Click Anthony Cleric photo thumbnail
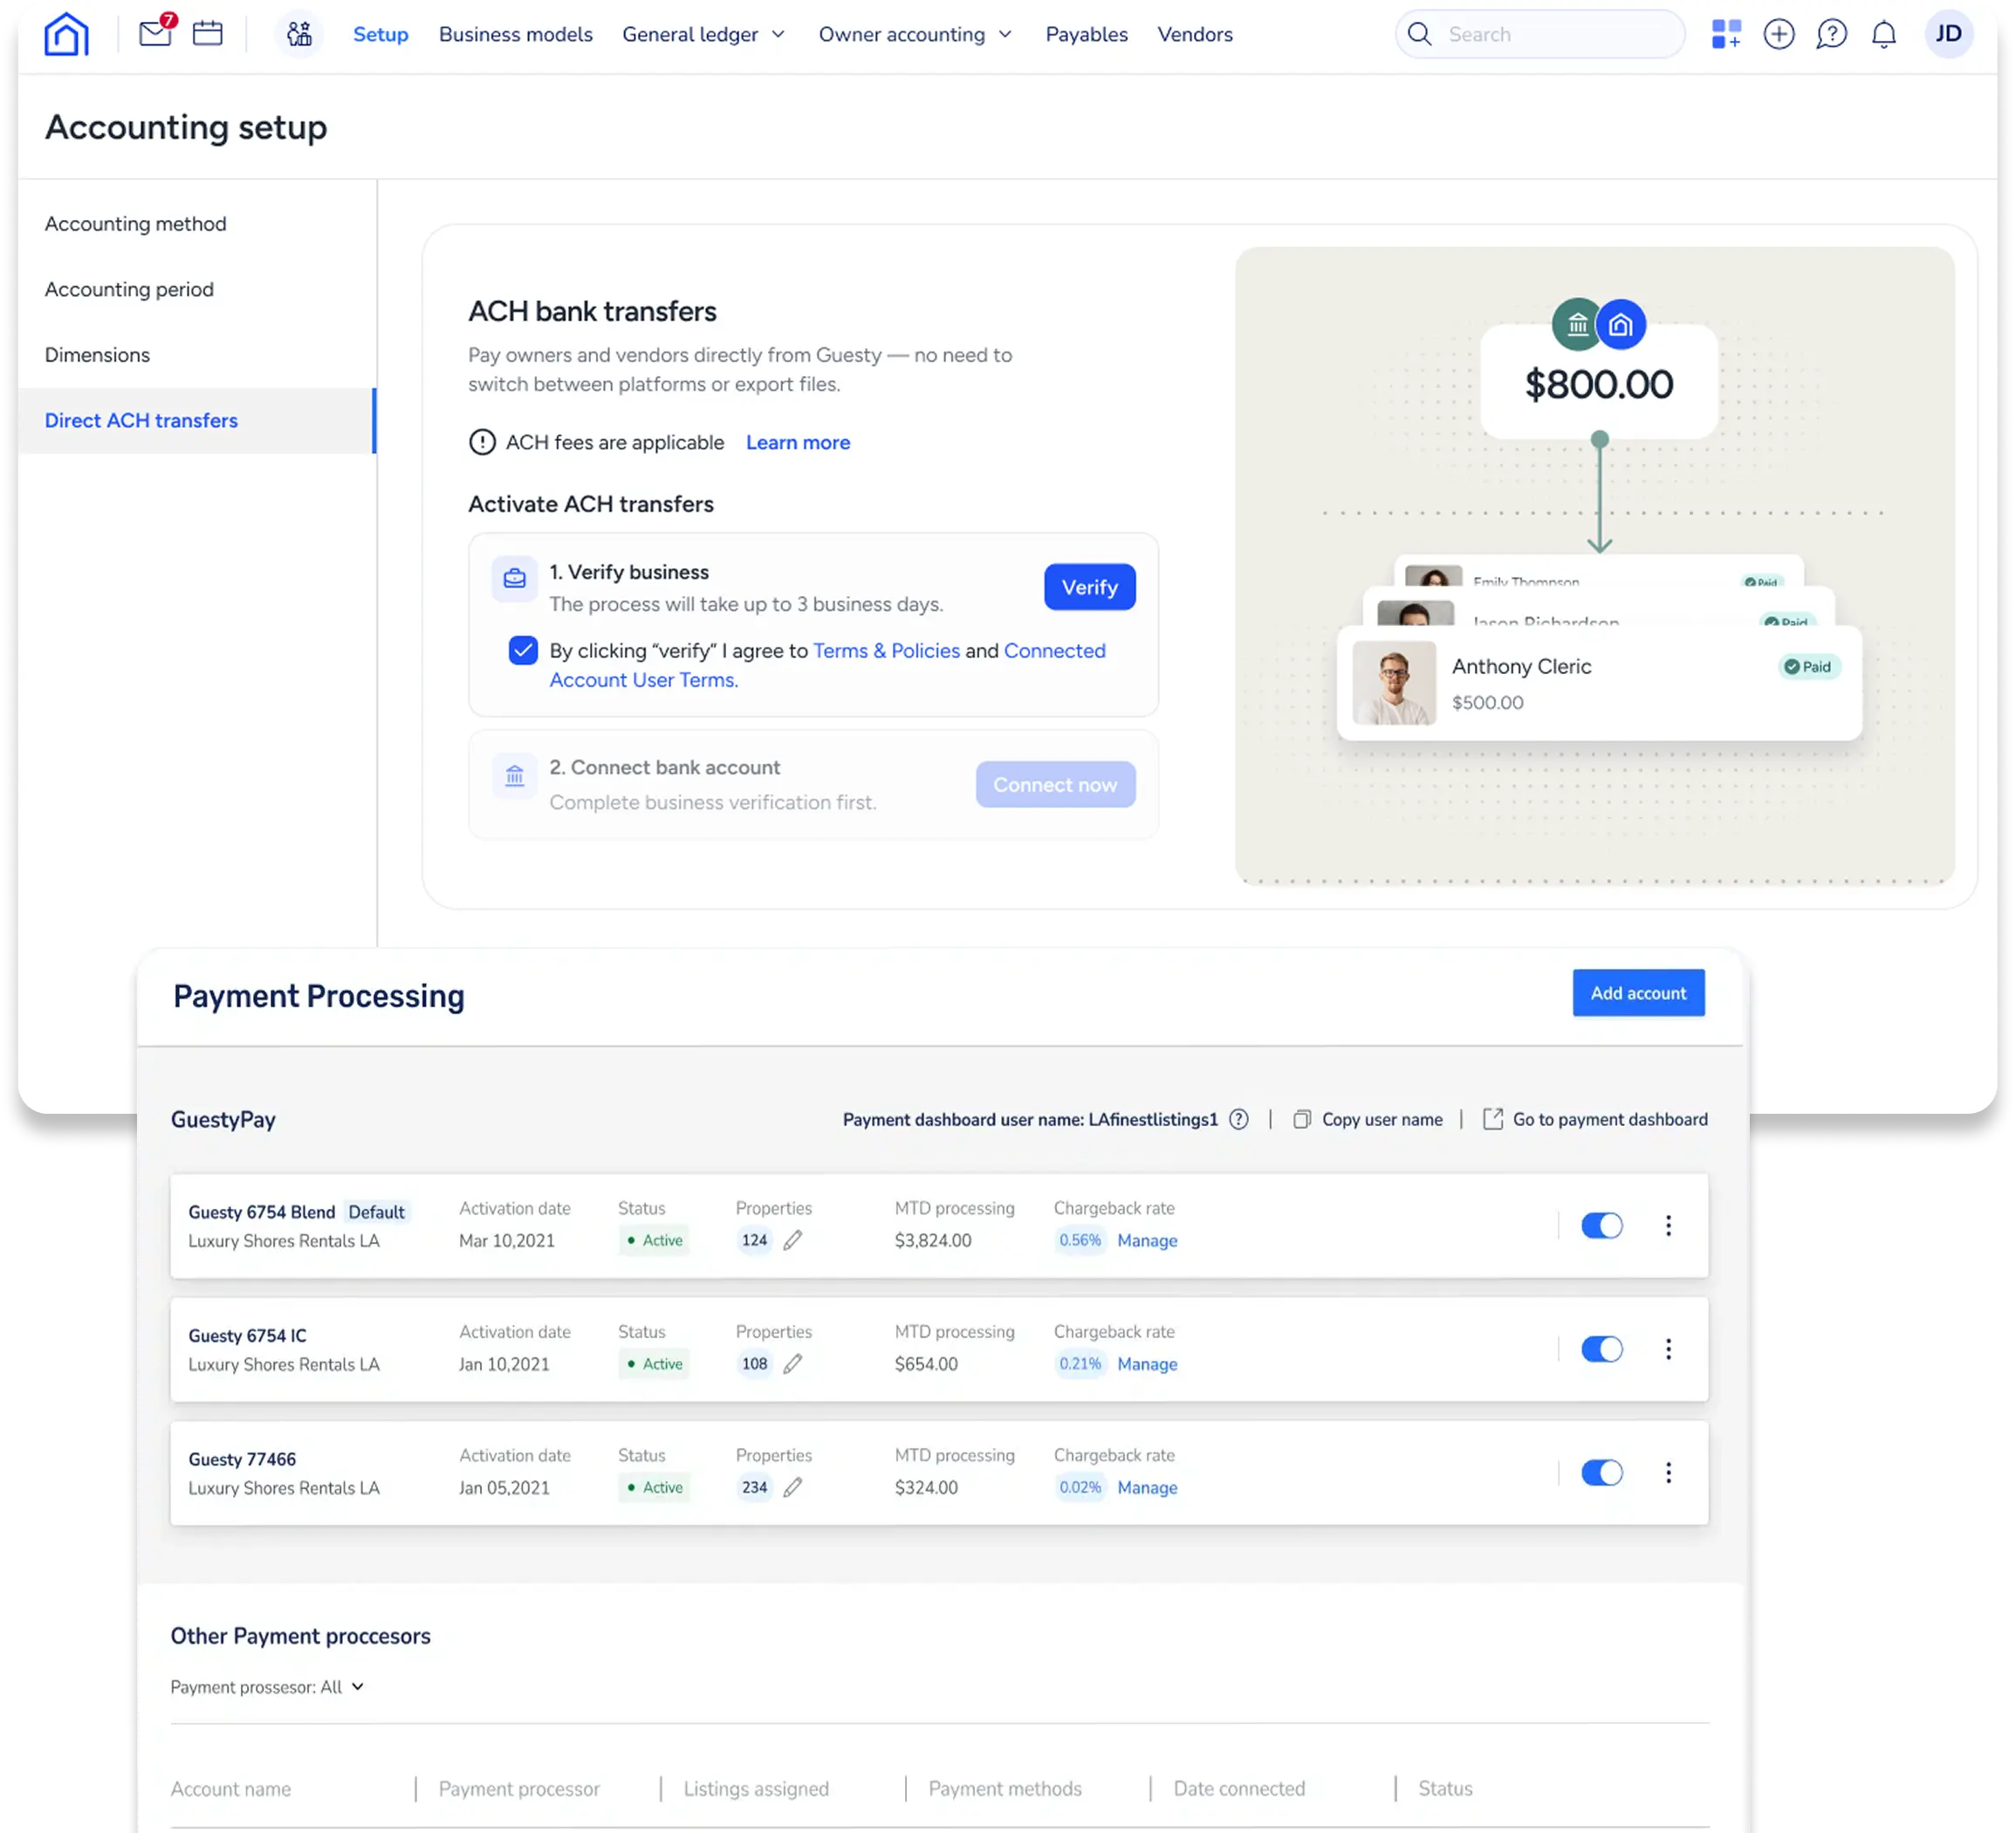The image size is (2016, 1833). point(1394,683)
